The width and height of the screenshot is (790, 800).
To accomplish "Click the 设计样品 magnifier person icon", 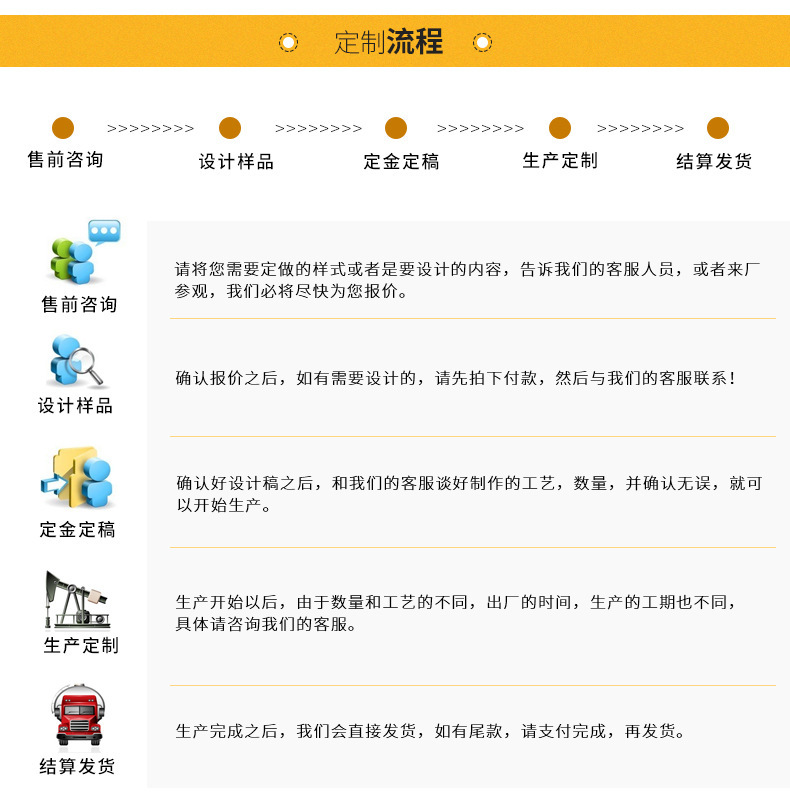I will 77,360.
